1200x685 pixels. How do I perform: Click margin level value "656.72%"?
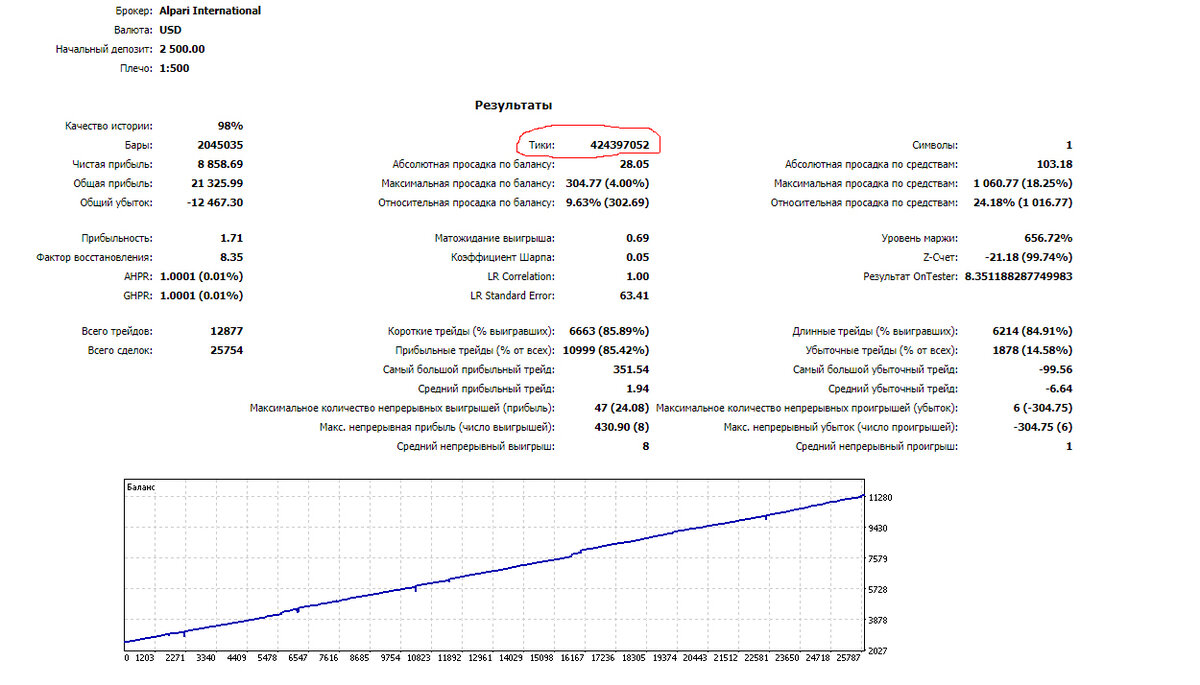tap(1048, 238)
